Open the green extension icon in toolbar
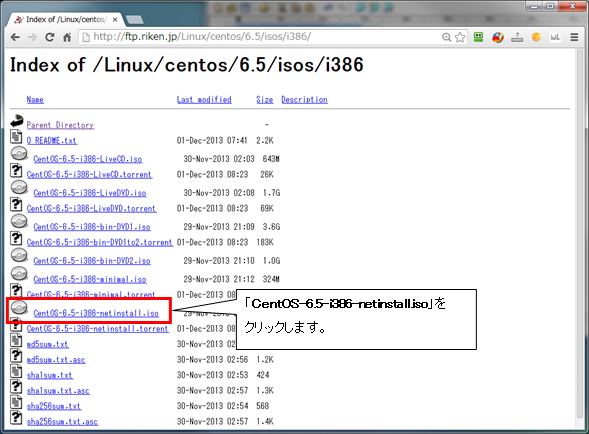The height and width of the screenshot is (434, 589). pos(478,37)
